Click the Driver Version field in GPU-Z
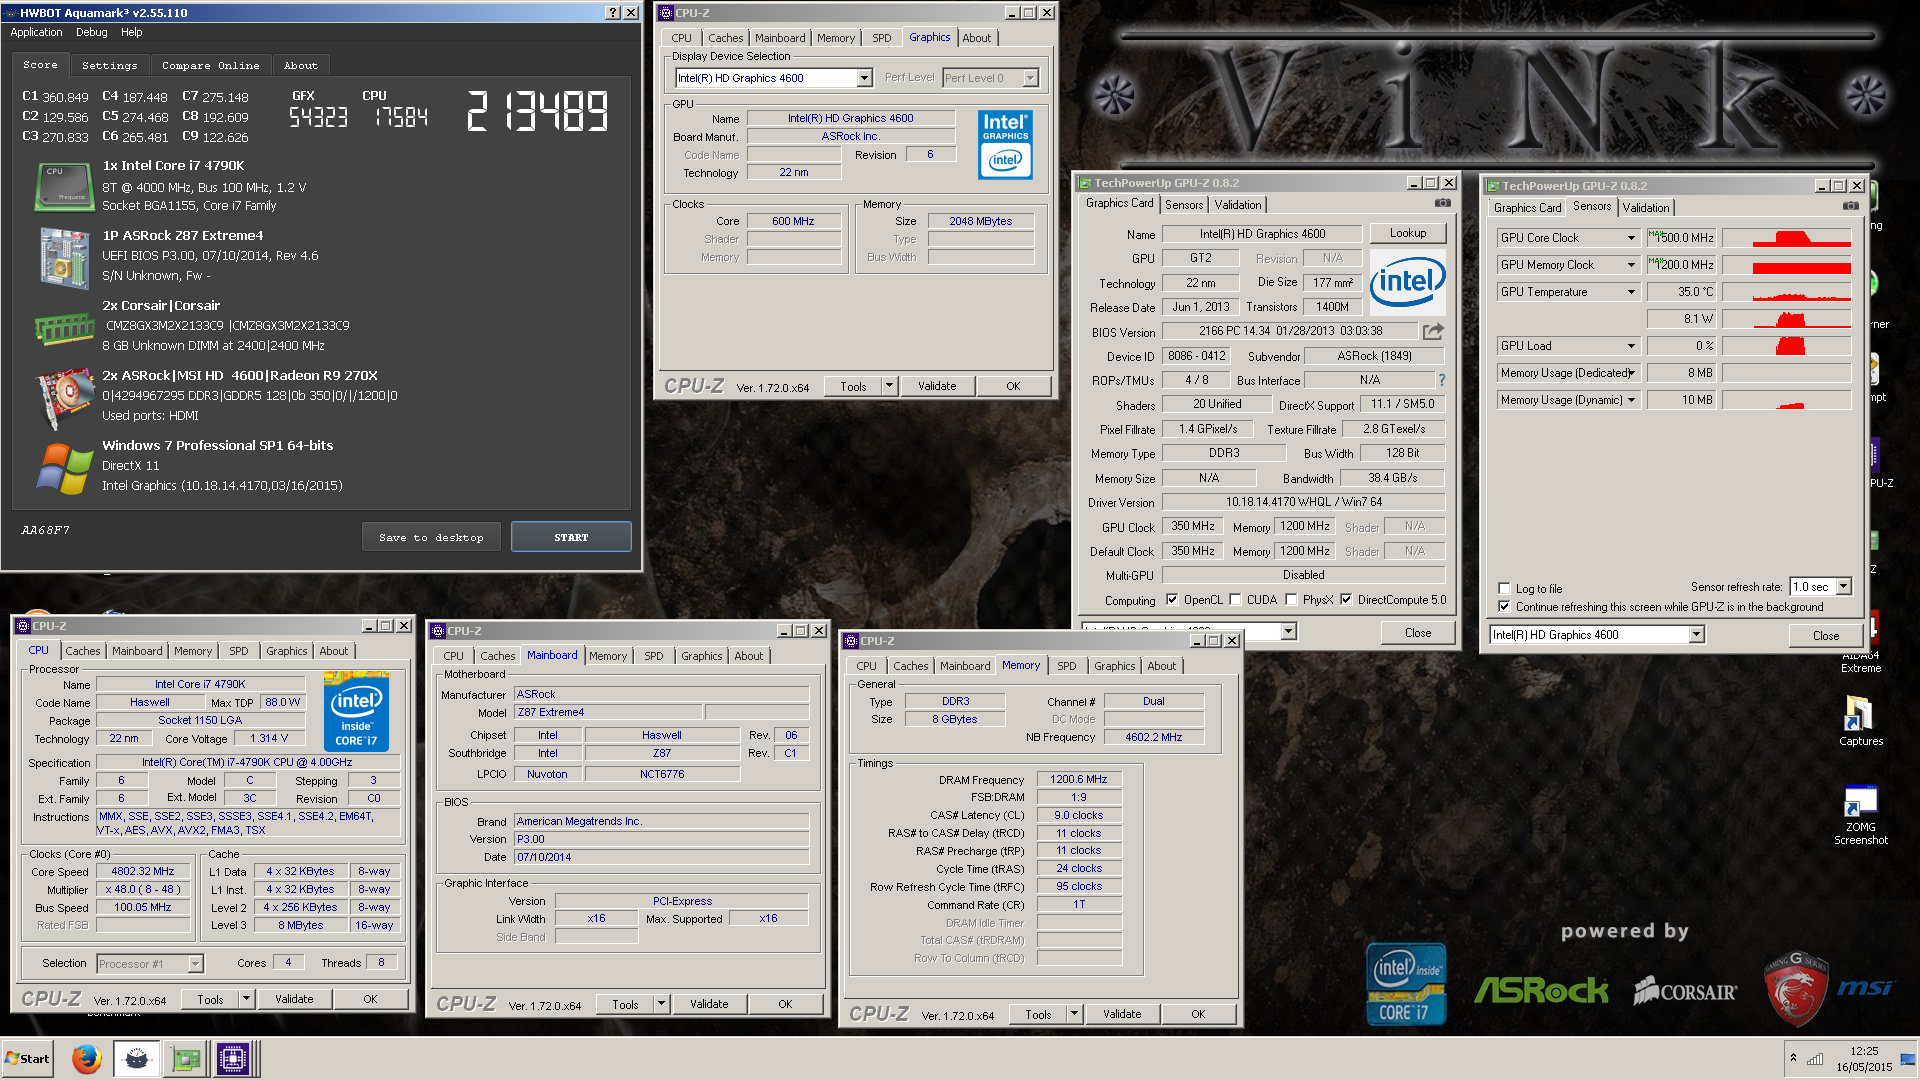This screenshot has width=1920, height=1080. pyautogui.click(x=1304, y=502)
